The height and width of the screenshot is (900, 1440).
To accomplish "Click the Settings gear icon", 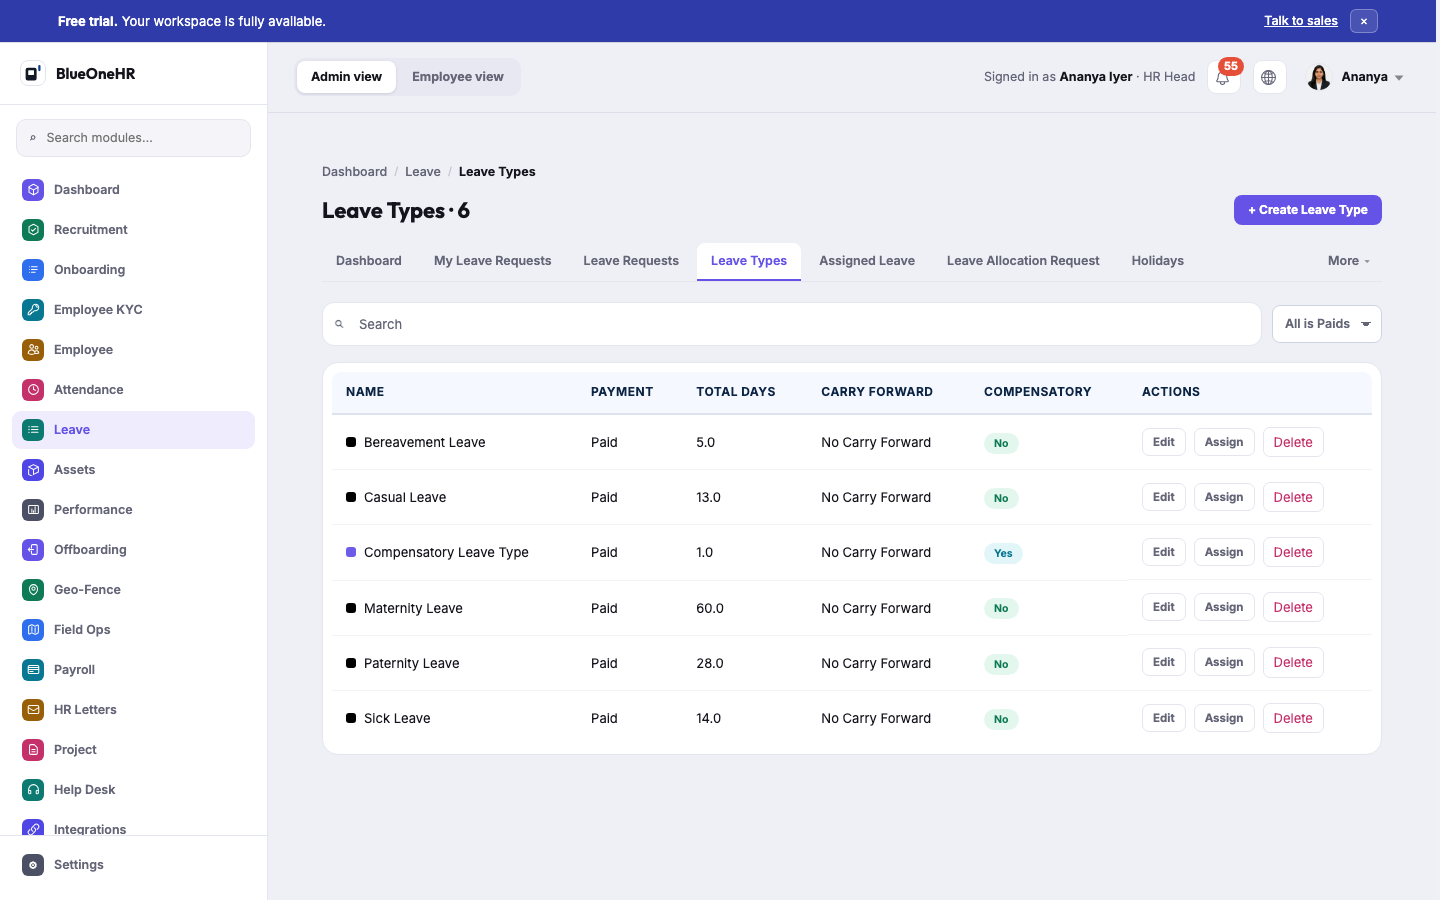I will coord(33,864).
